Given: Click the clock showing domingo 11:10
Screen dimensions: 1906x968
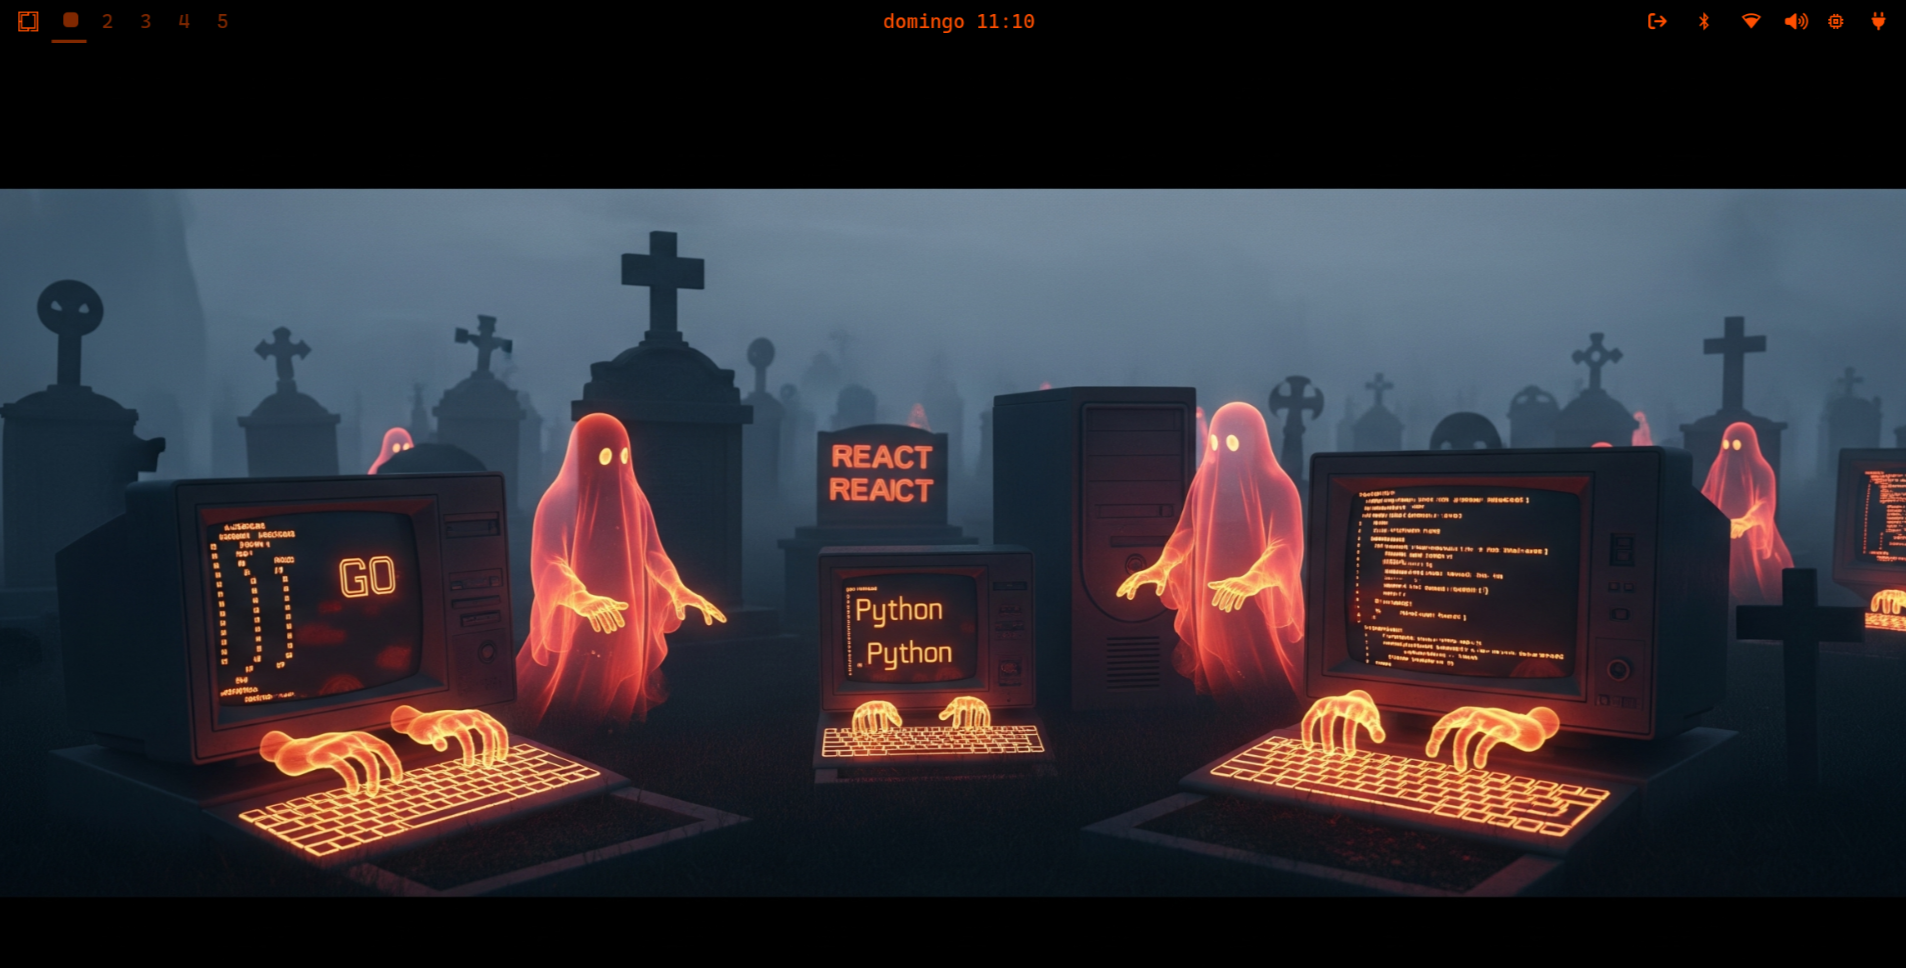Looking at the screenshot, I should coord(958,21).
